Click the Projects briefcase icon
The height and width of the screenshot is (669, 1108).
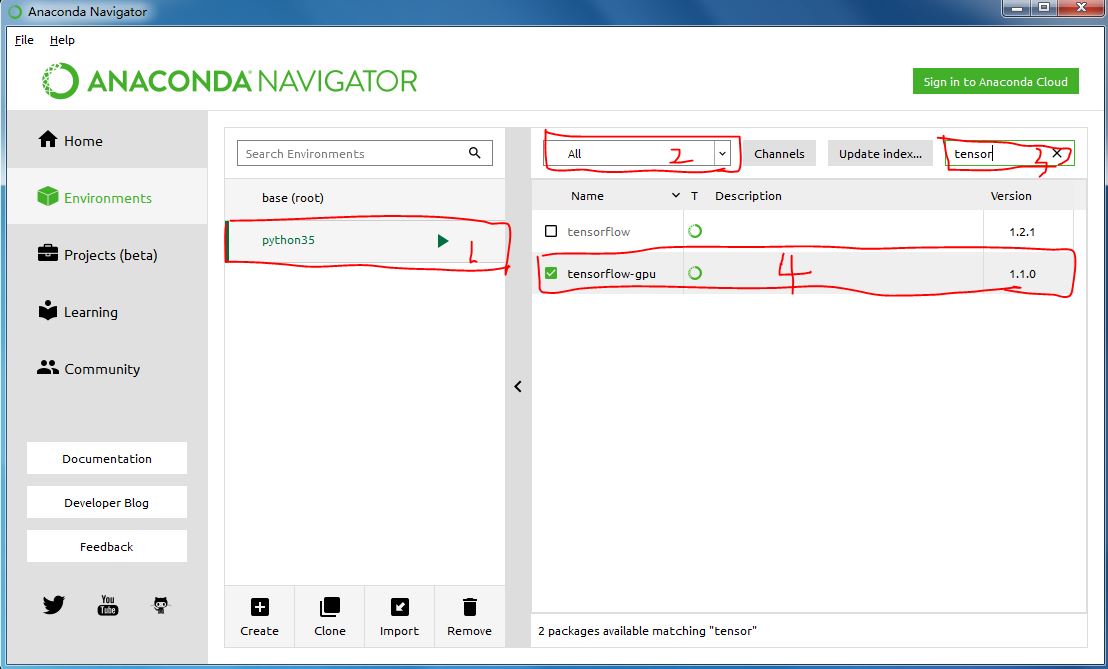(47, 253)
